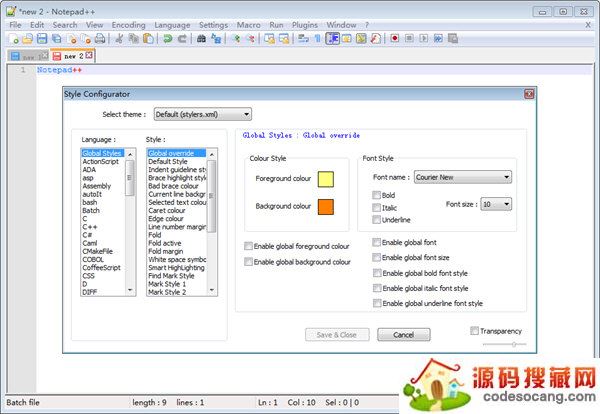
Task: Toggle the Word wrap toolbar icon
Action: (303, 39)
